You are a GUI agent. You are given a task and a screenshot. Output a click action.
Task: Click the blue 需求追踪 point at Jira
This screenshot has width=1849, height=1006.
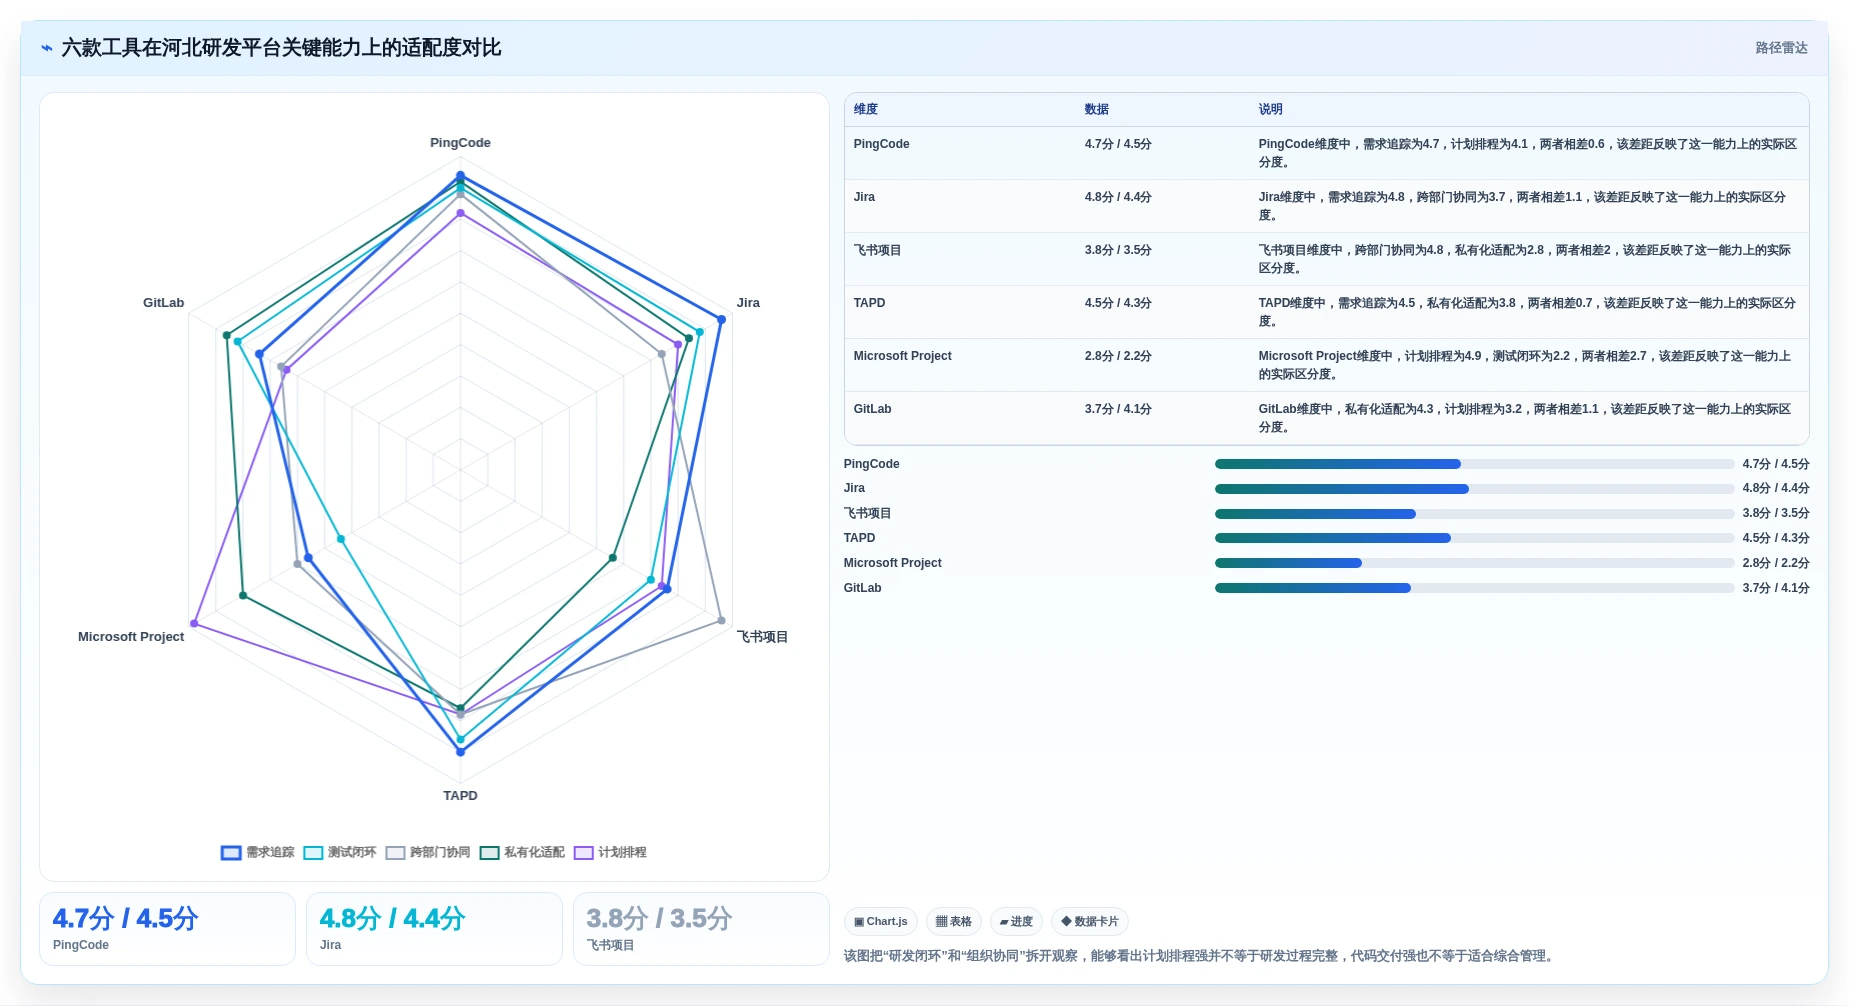pos(721,320)
